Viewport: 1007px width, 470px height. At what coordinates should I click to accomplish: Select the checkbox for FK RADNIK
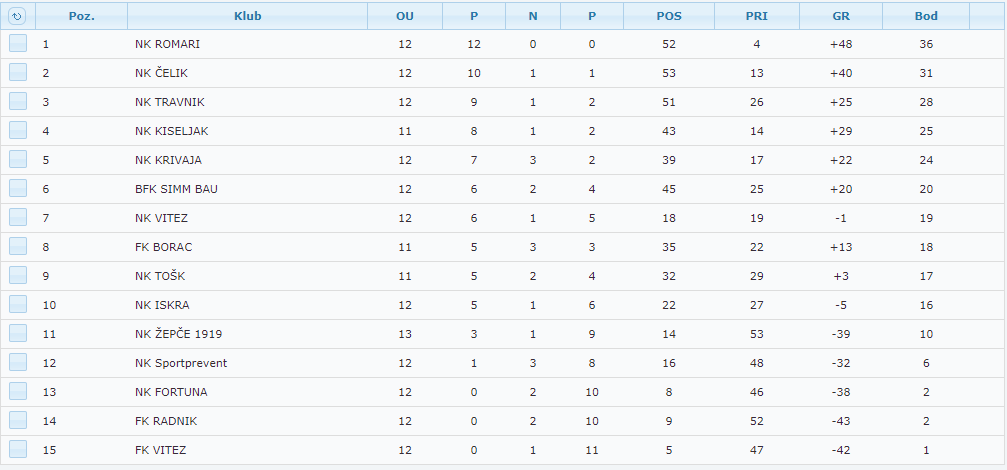coord(18,421)
